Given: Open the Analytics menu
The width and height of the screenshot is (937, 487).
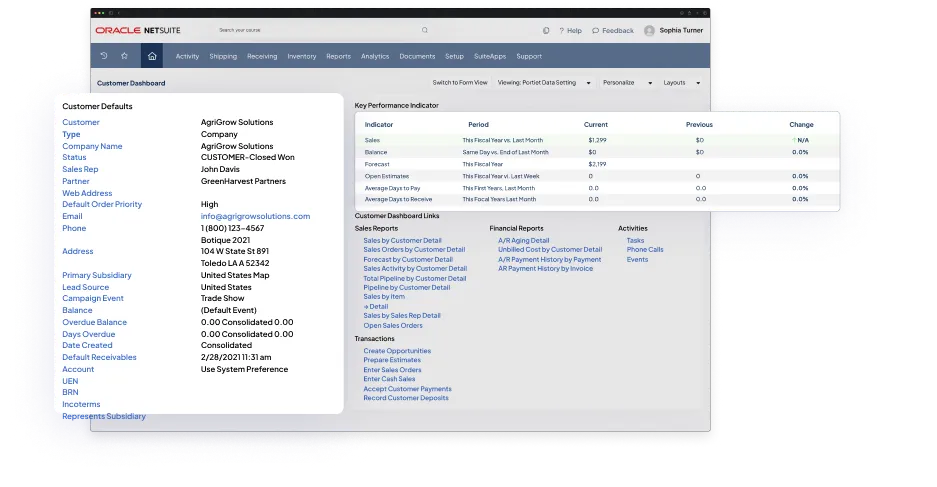Looking at the screenshot, I should click(x=375, y=56).
